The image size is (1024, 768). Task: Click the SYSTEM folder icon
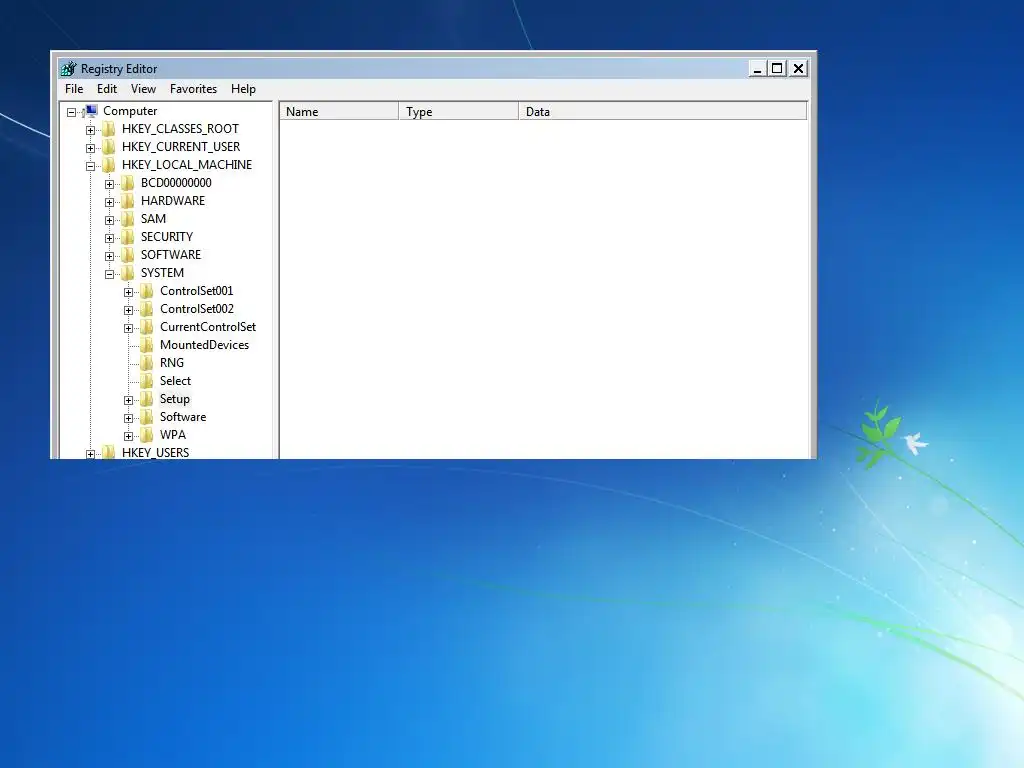coord(128,273)
